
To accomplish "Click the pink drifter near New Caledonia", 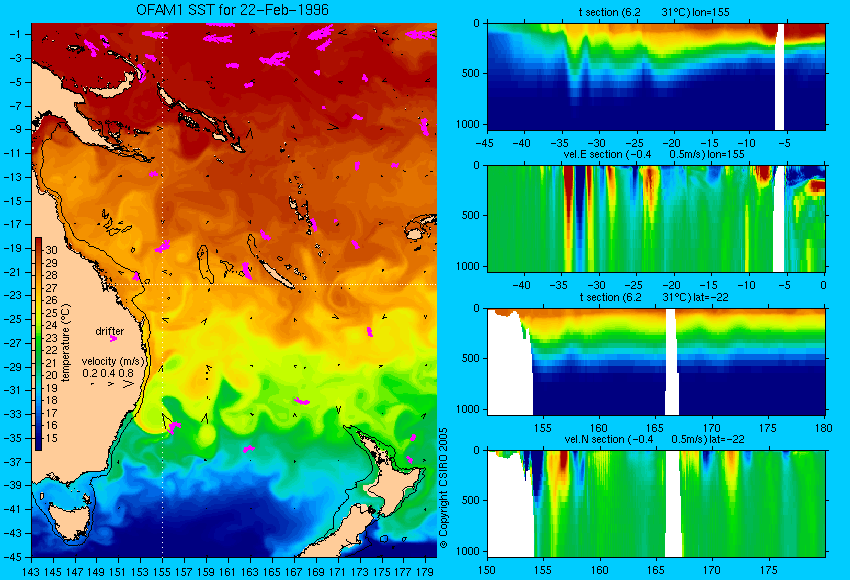I will [x=247, y=269].
